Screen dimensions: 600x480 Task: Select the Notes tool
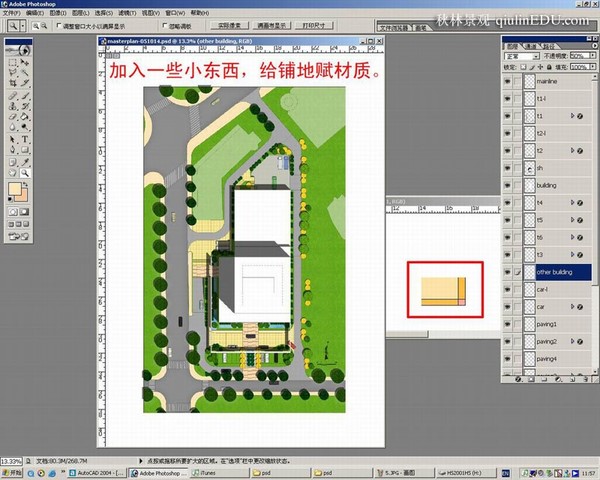13,162
